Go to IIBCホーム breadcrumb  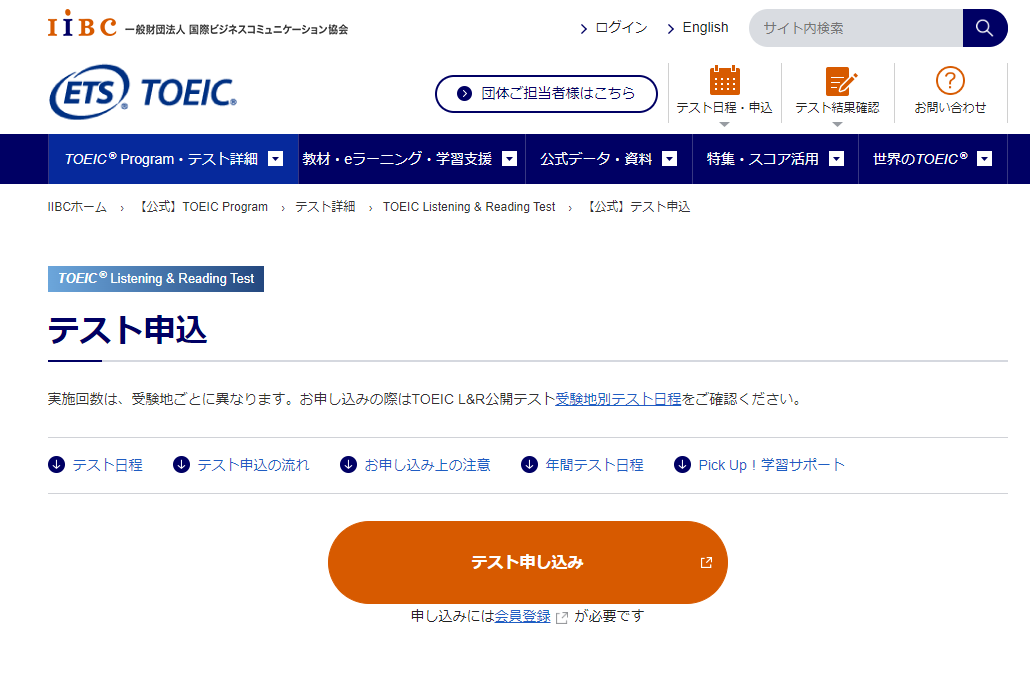coord(77,207)
